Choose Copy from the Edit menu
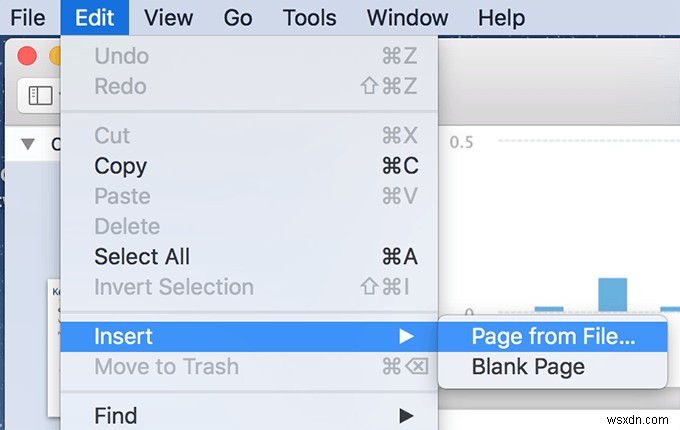Screen dimensions: 680x430 [121, 166]
